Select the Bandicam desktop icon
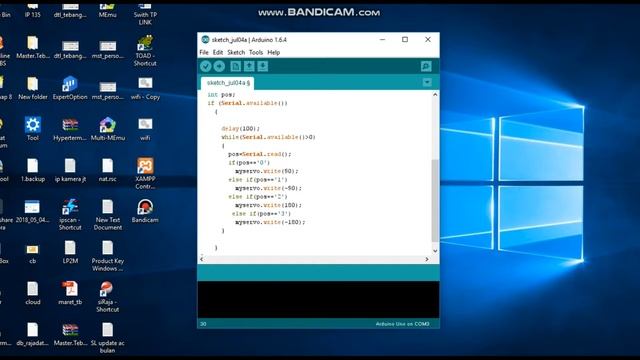This screenshot has height=360, width=640. tap(145, 211)
